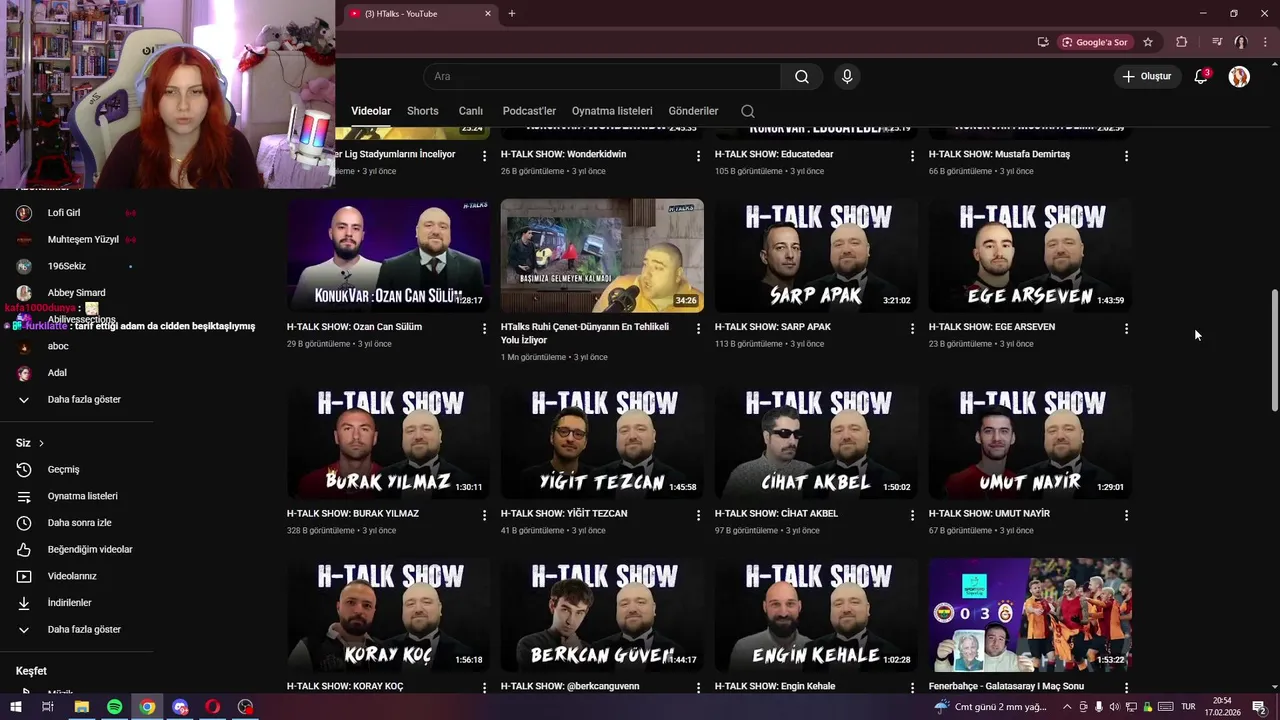Viewport: 1280px width, 720px height.
Task: Click the search magnifier button
Action: [802, 76]
